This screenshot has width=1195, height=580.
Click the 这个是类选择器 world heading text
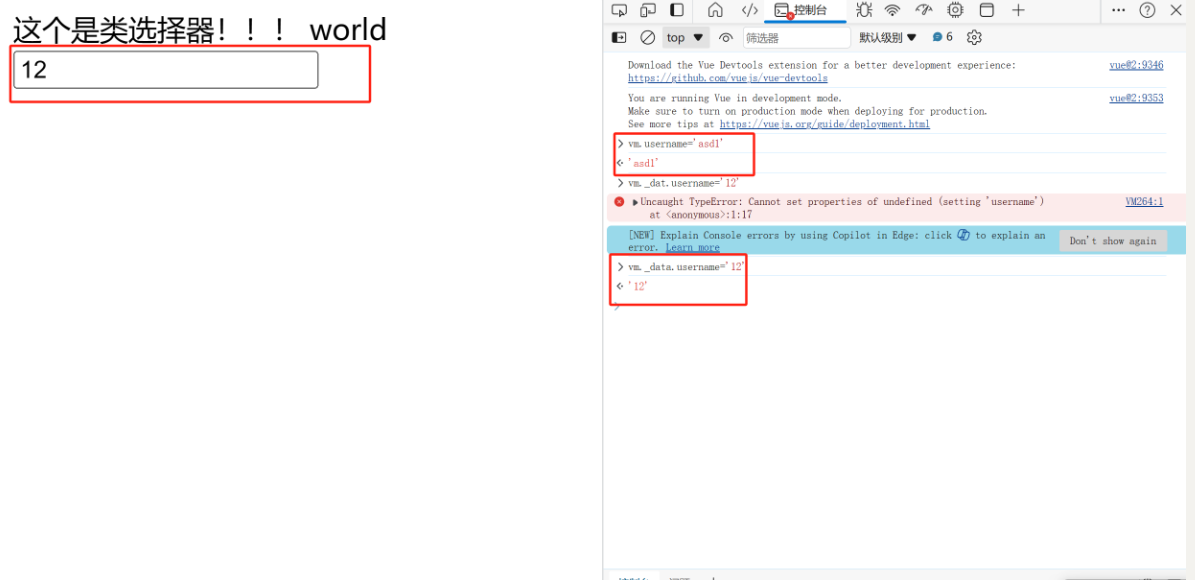200,29
